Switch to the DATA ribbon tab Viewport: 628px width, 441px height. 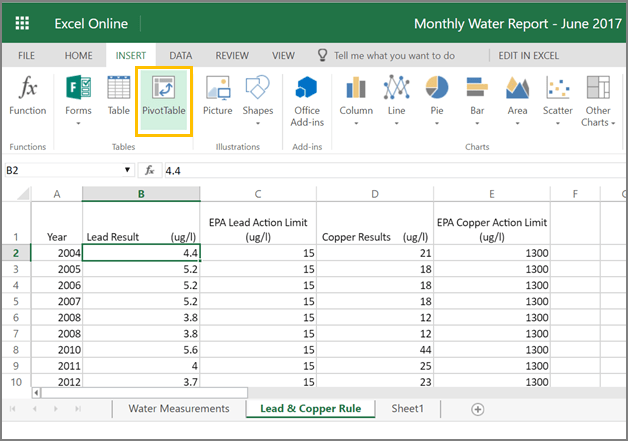coord(180,56)
